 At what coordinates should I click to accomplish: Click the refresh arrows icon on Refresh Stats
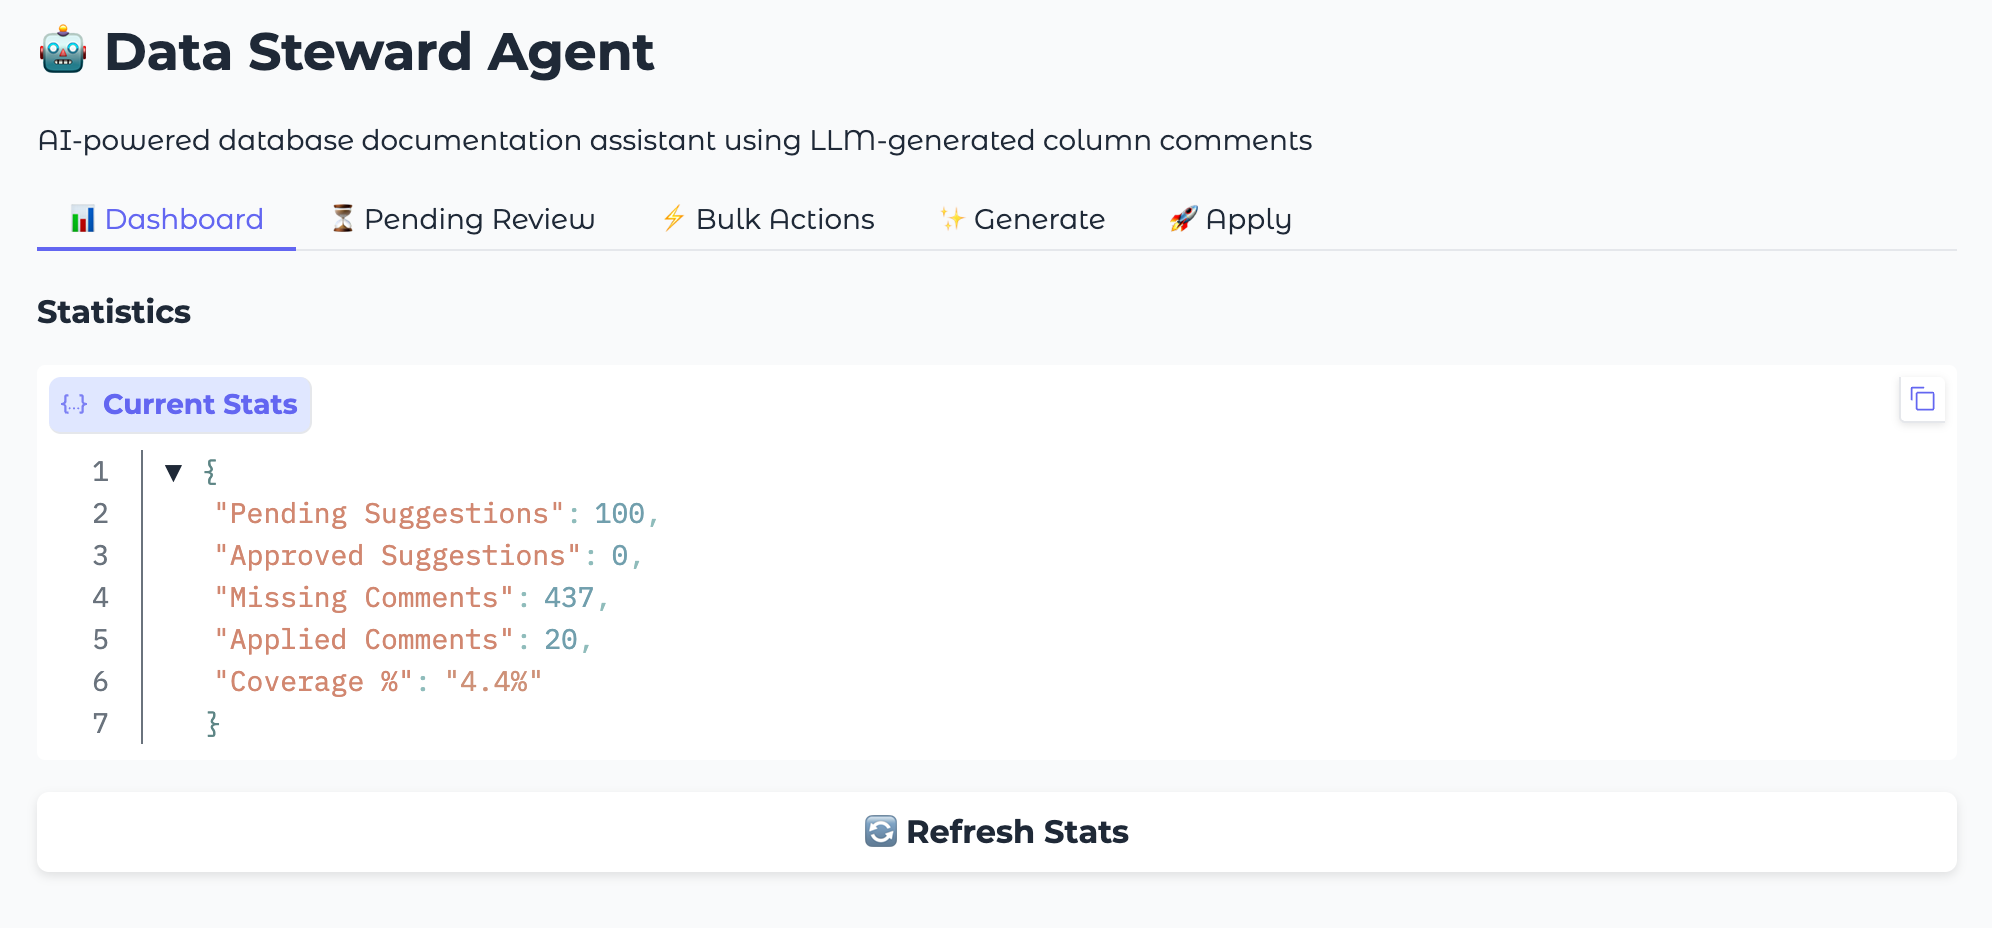880,831
